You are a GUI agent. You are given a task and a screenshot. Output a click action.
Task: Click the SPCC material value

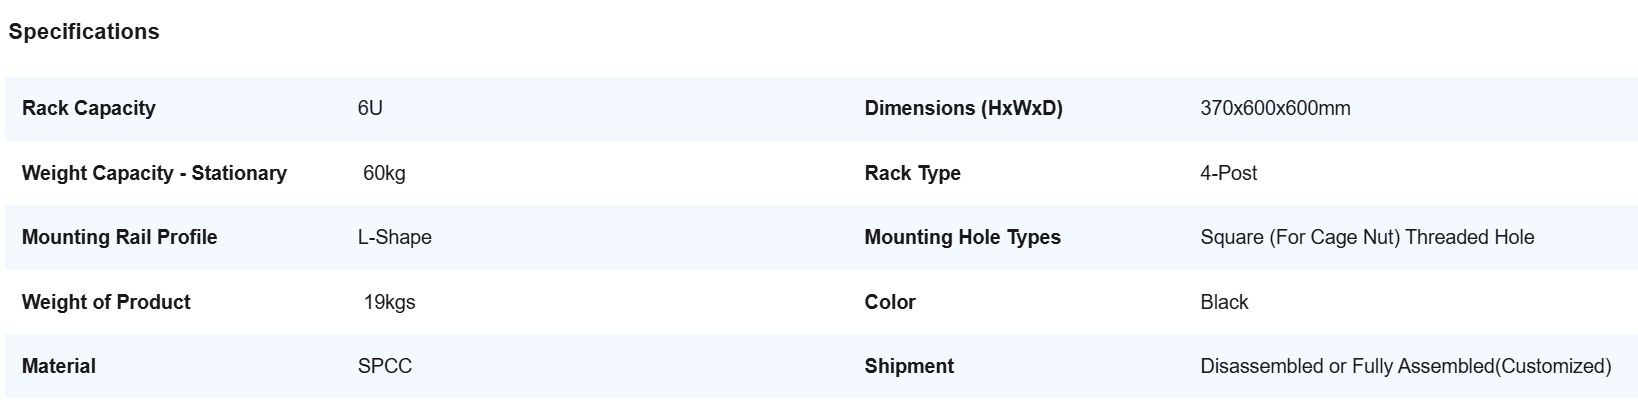click(385, 366)
